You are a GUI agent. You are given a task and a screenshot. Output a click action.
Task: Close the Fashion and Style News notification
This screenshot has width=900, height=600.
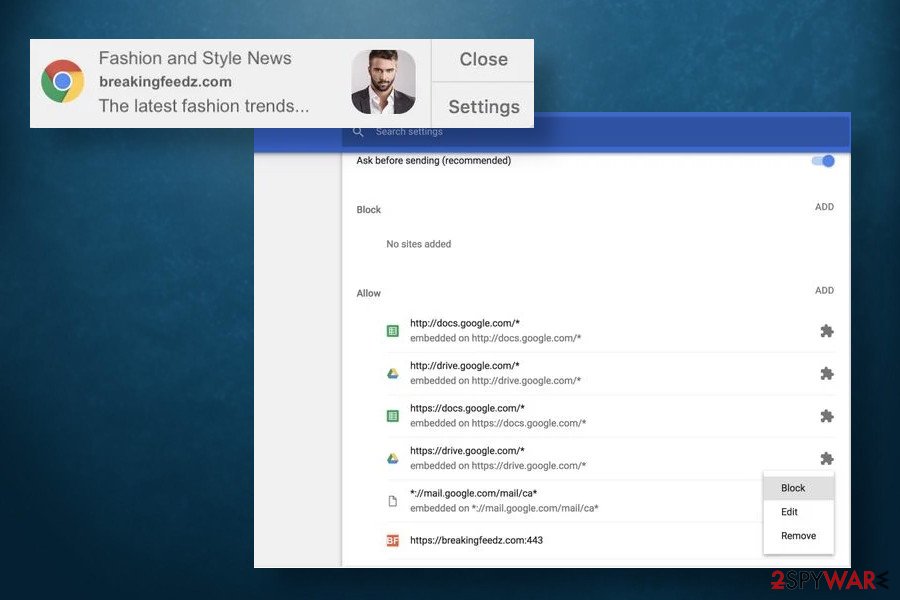coord(483,60)
